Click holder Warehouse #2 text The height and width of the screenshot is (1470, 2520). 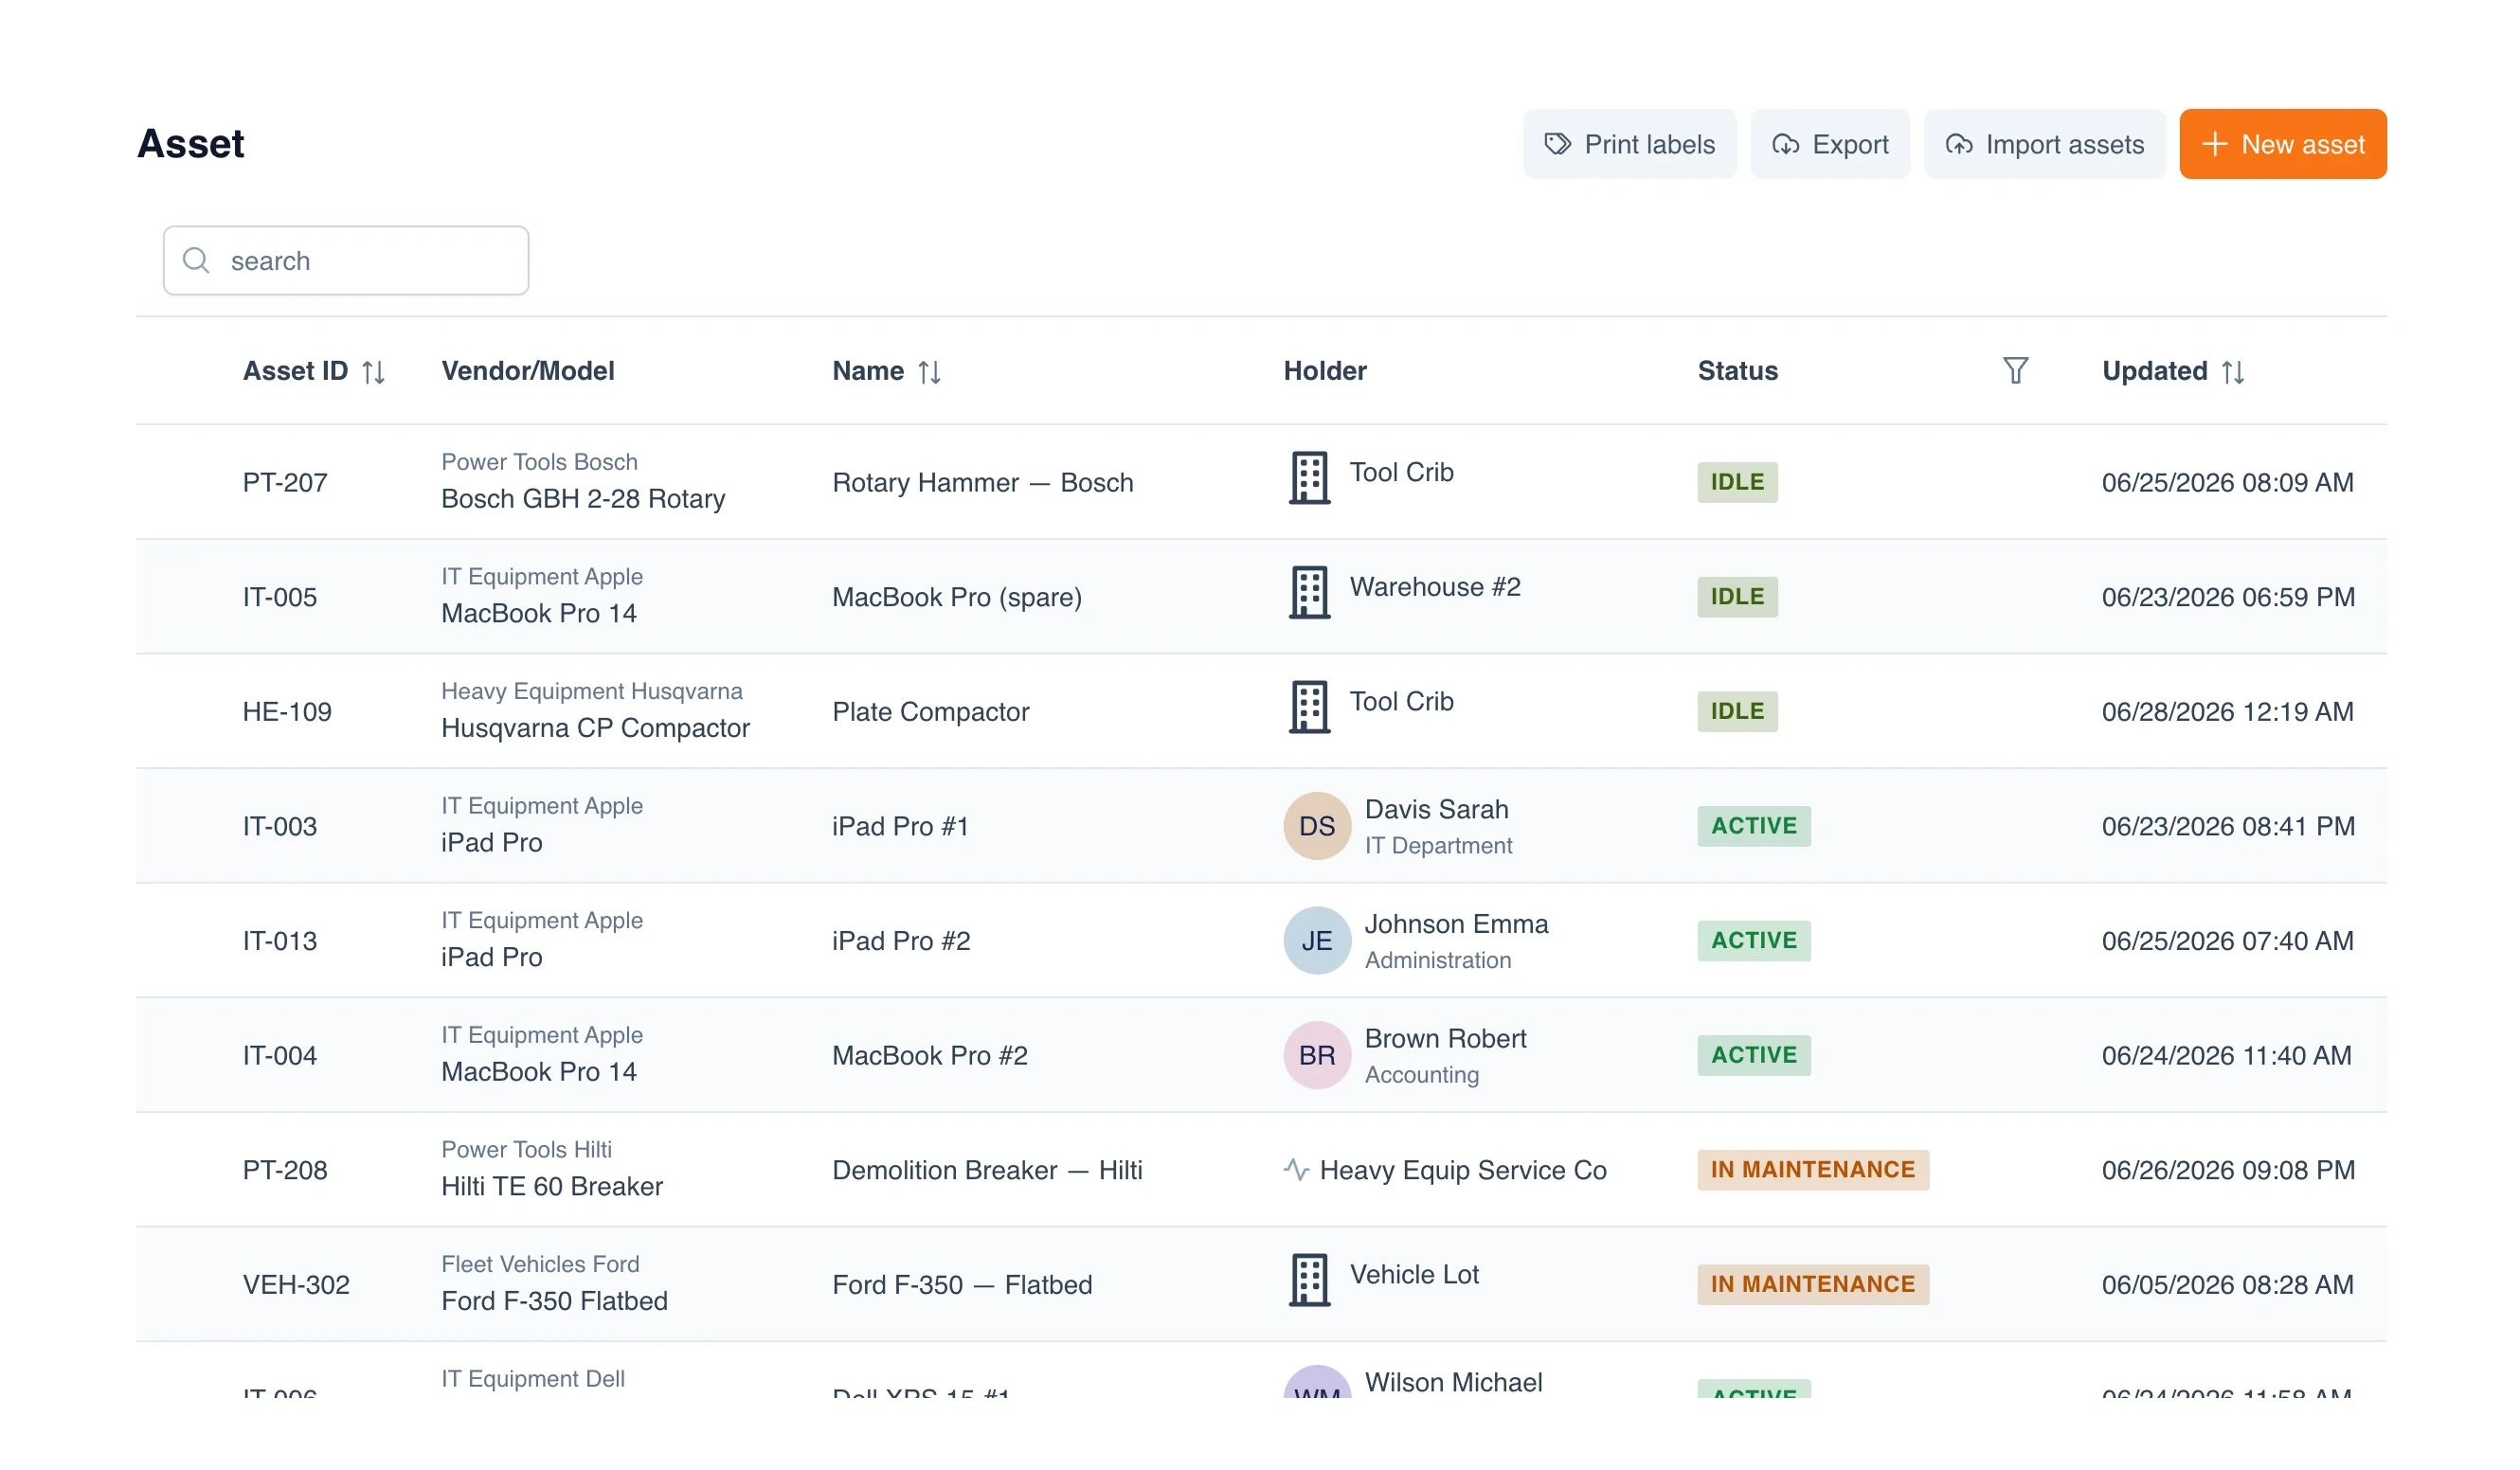point(1435,586)
